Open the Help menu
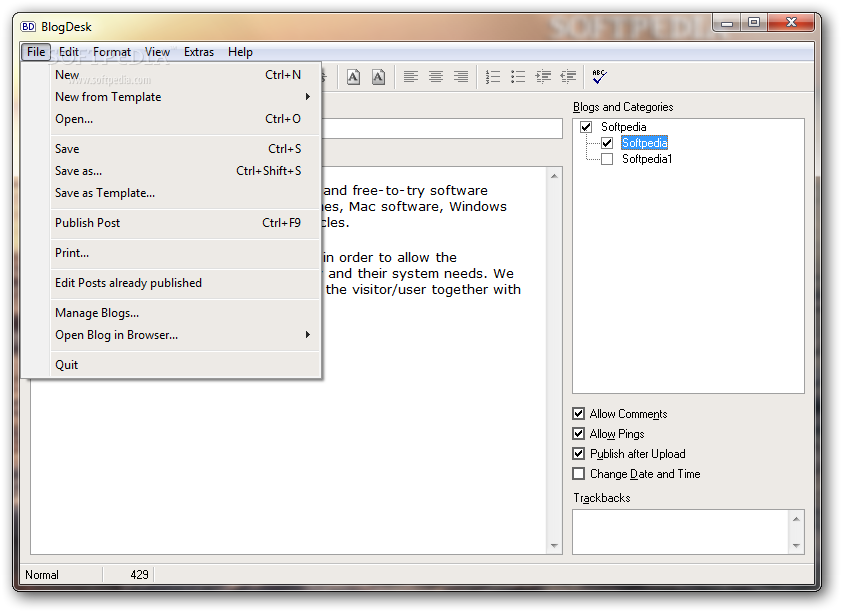This screenshot has width=842, height=612. coord(240,52)
